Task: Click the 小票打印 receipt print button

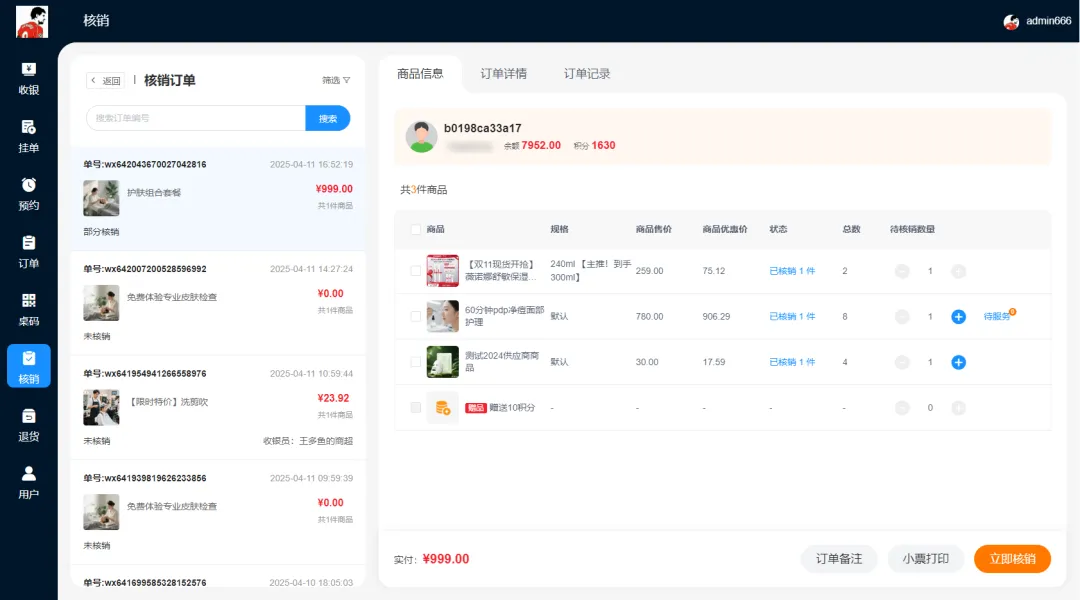Action: [x=926, y=559]
